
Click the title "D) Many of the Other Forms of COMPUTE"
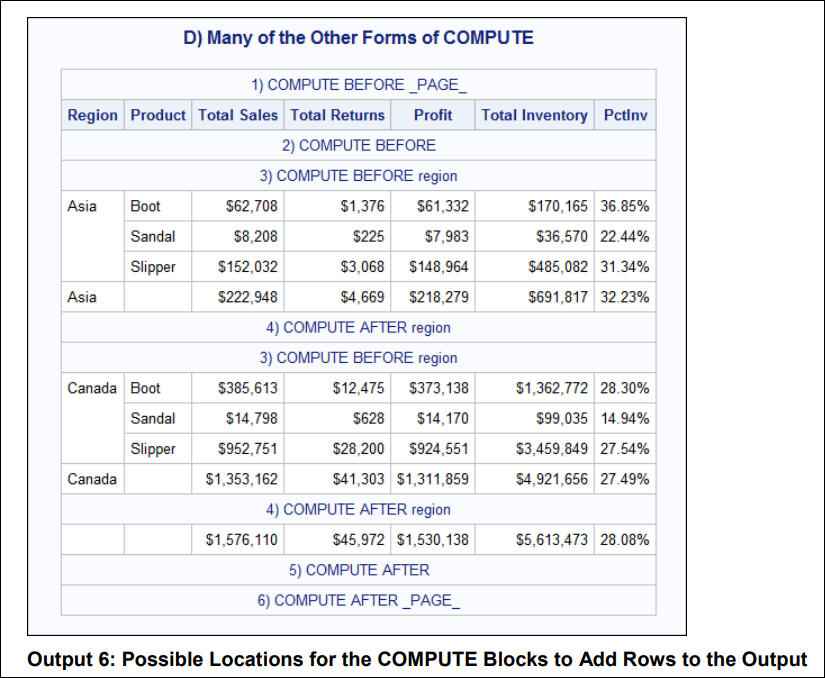click(x=358, y=38)
